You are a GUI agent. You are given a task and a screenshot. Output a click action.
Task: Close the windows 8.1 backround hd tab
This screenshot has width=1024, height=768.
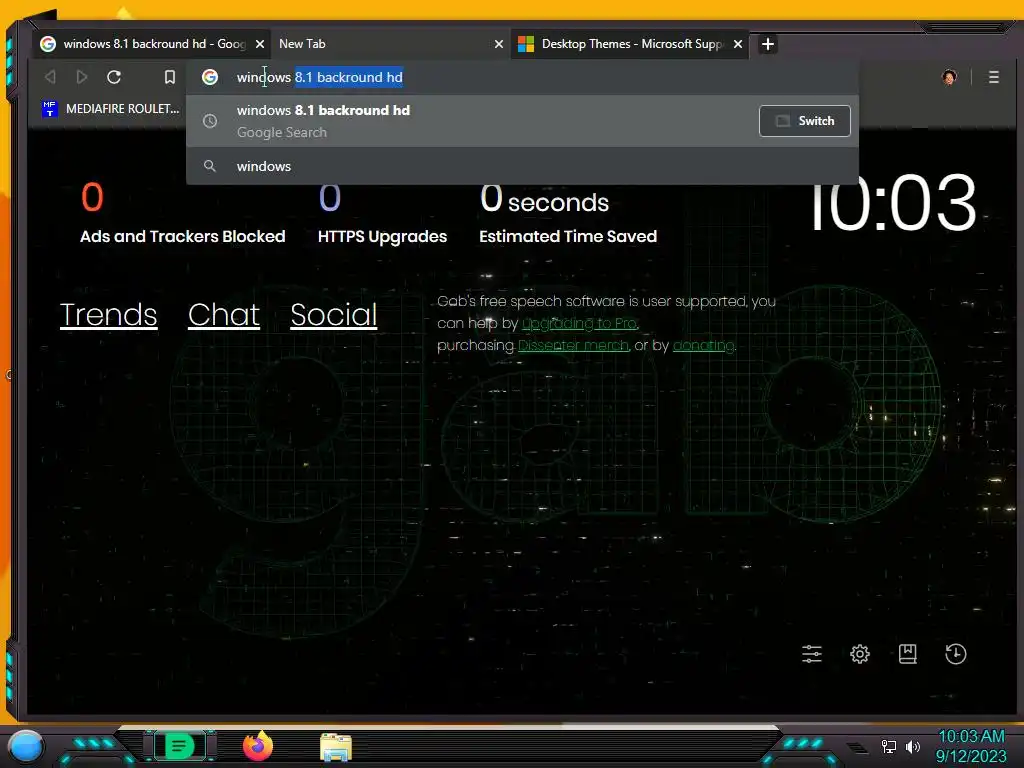[x=260, y=44]
